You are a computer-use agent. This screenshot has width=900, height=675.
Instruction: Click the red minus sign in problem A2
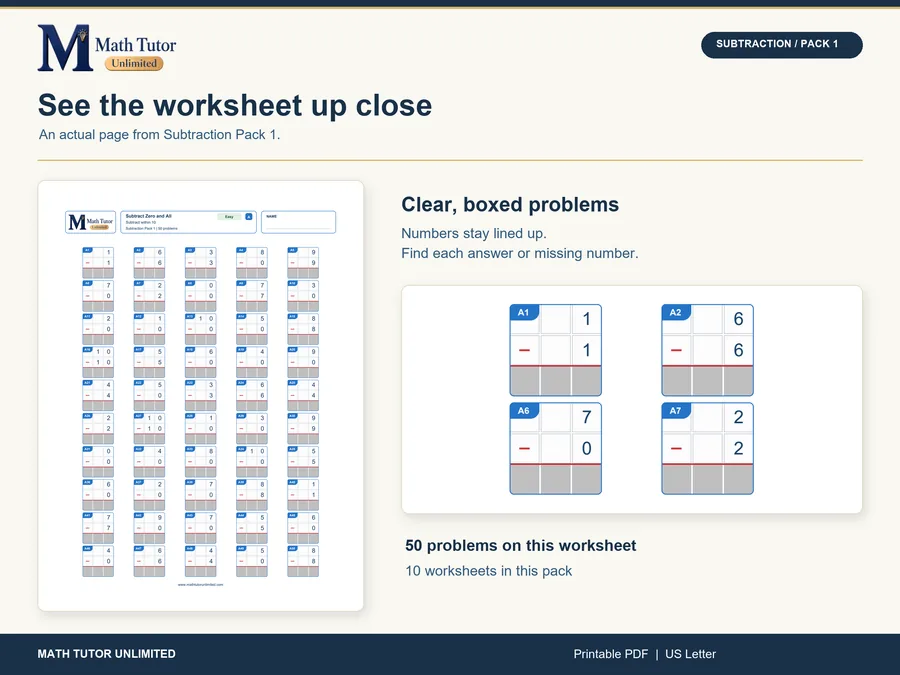676,350
